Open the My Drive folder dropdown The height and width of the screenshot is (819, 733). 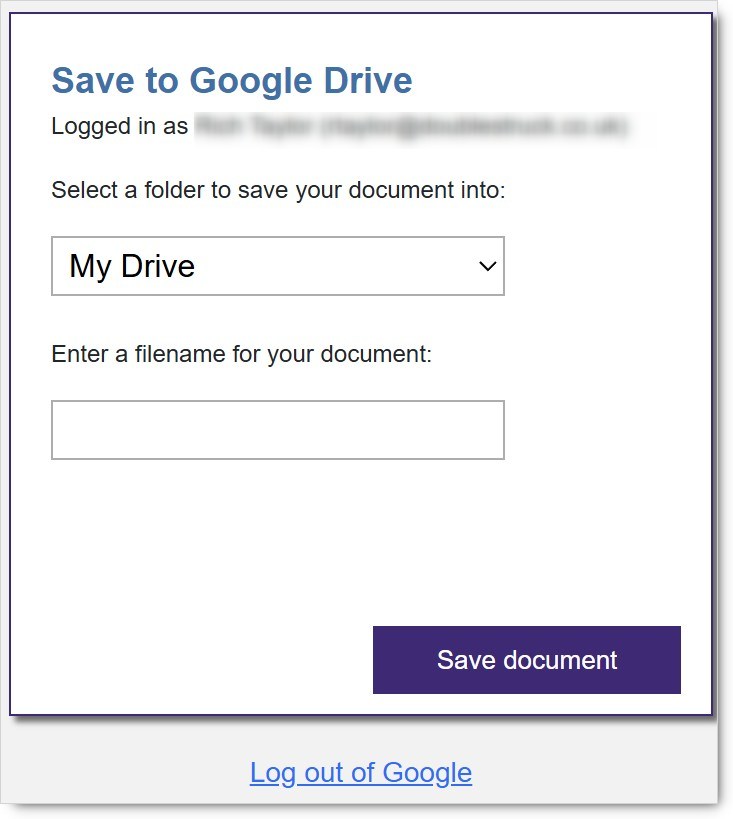tap(277, 266)
